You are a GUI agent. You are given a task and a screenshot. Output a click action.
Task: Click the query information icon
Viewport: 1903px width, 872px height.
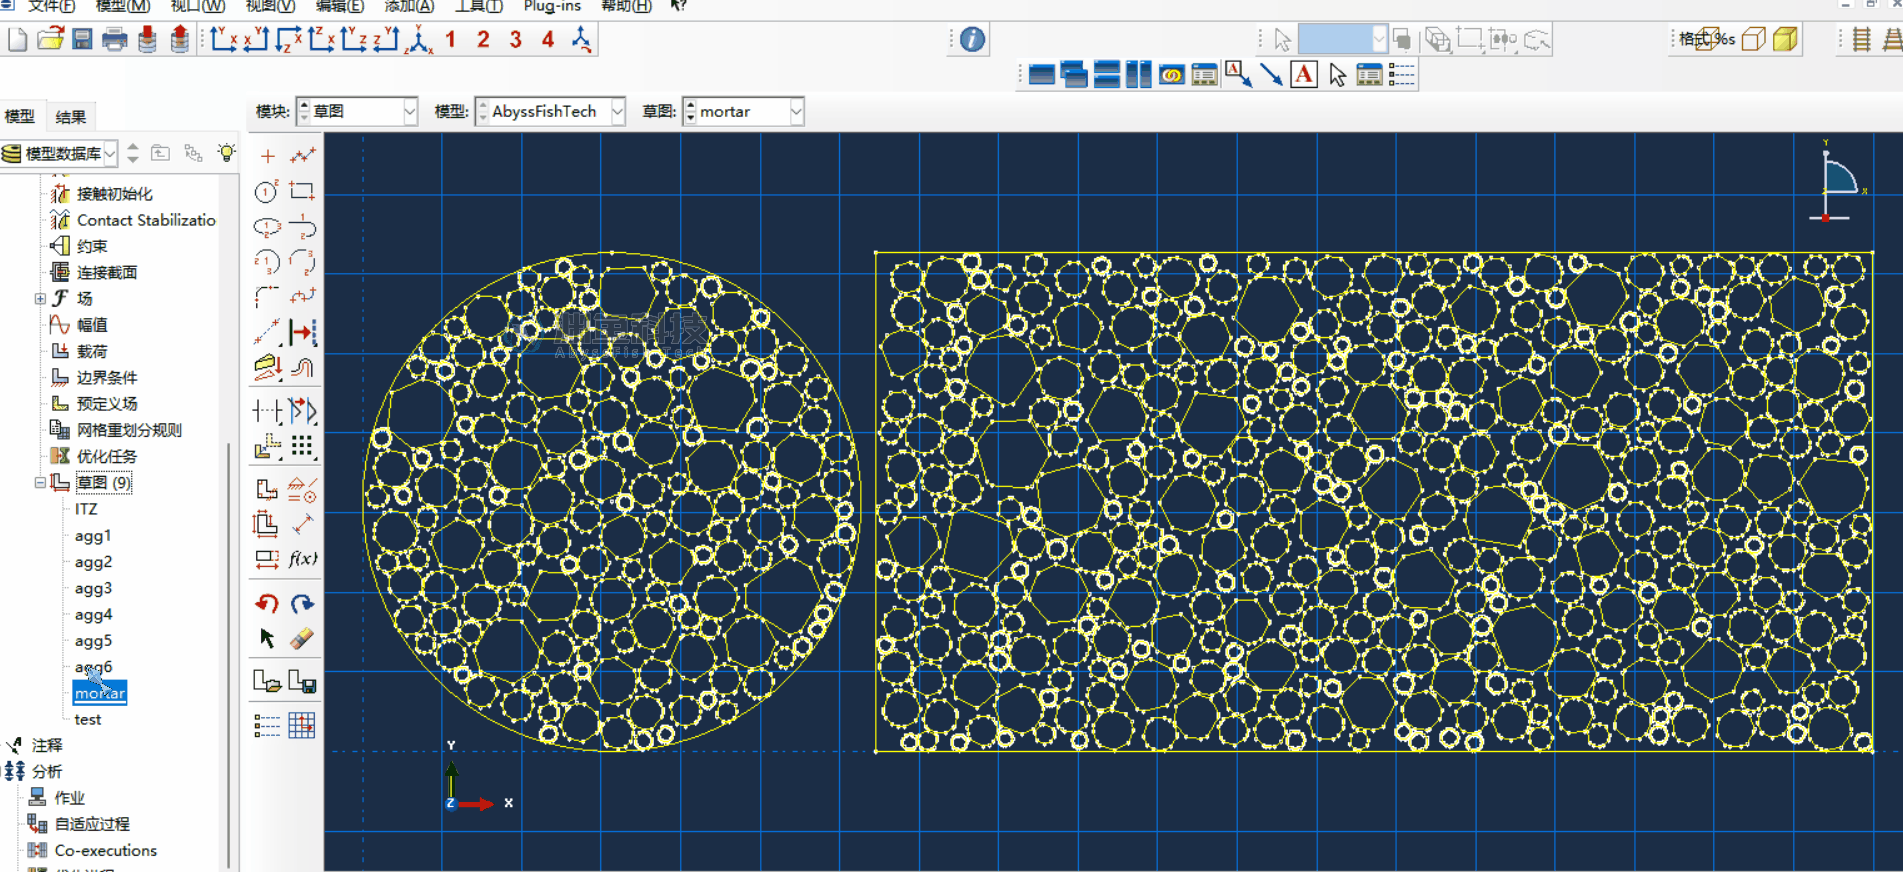pyautogui.click(x=972, y=40)
